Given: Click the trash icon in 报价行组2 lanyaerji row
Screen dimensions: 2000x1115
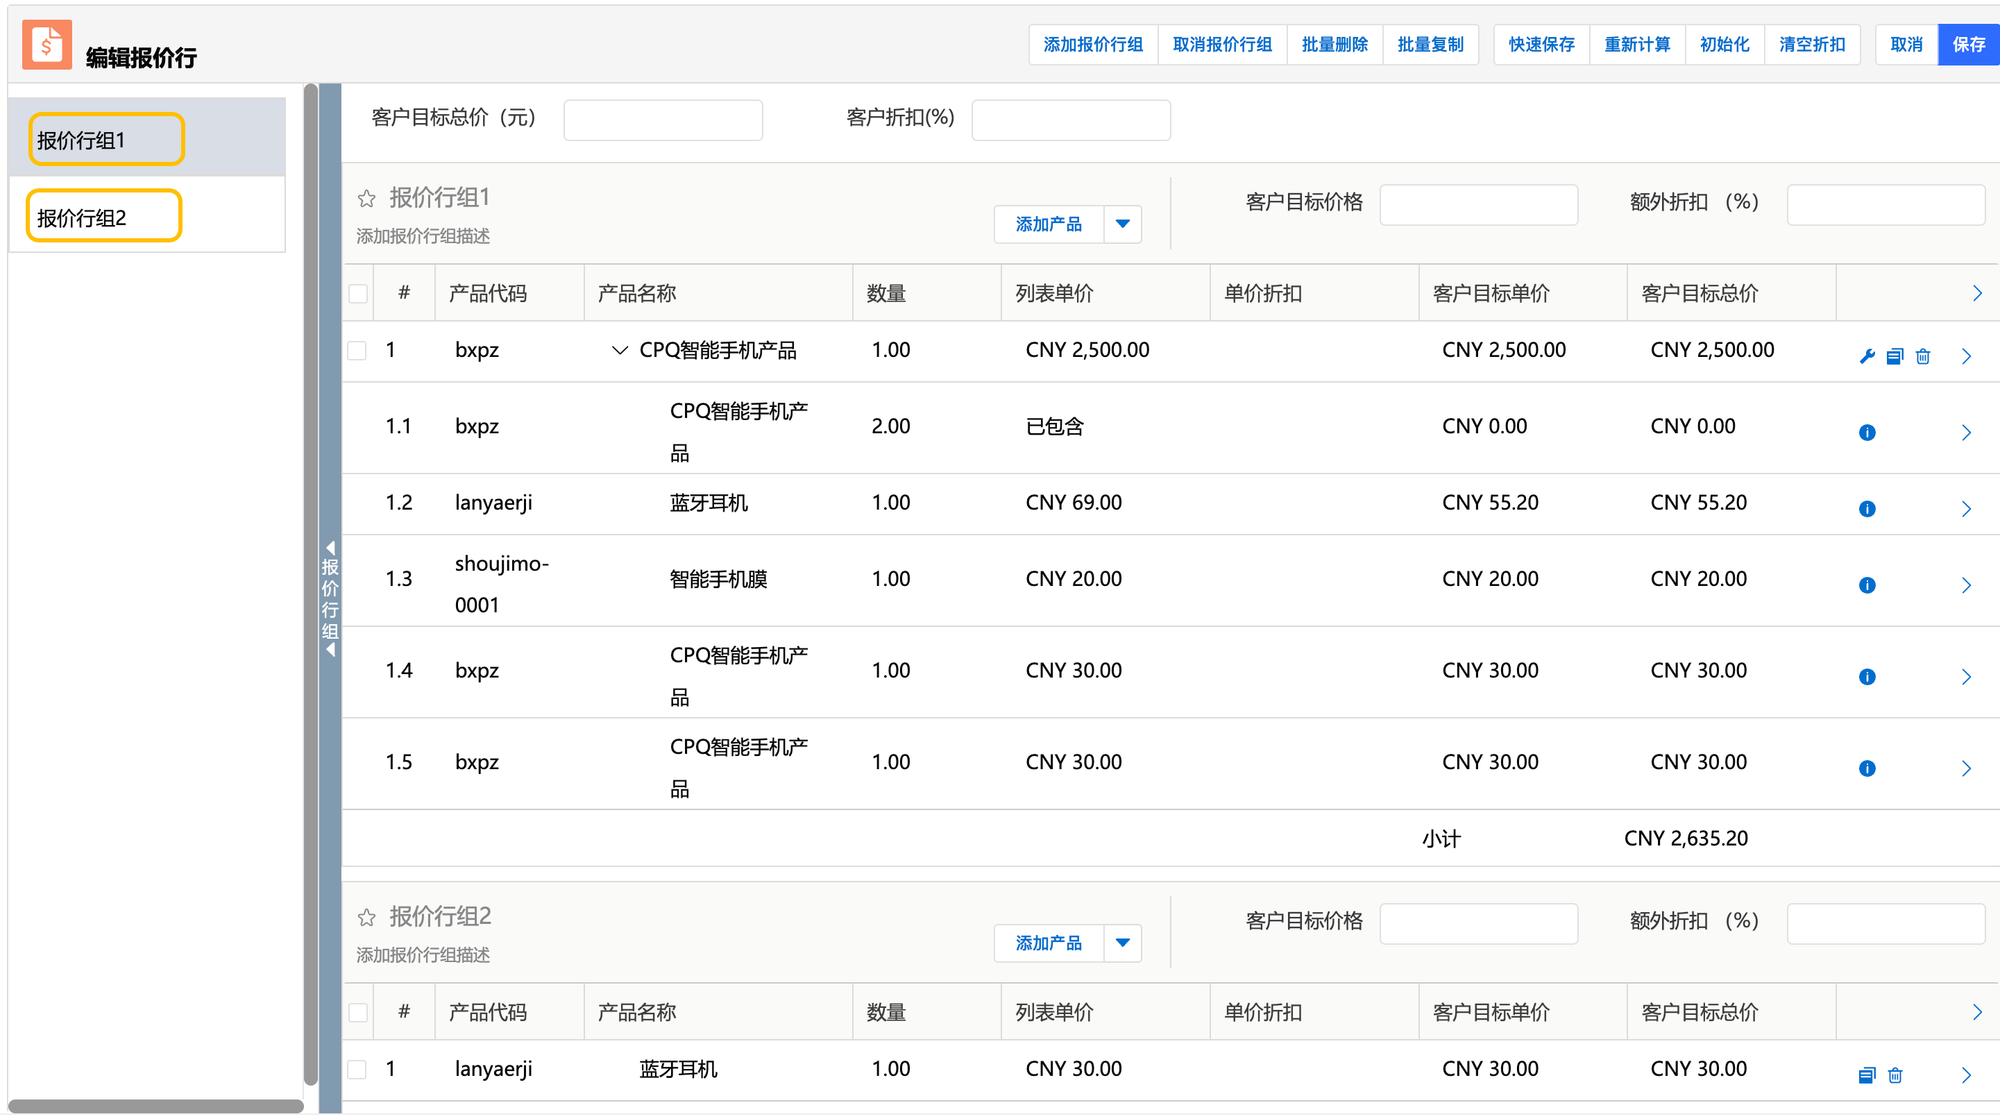Looking at the screenshot, I should (x=1894, y=1076).
